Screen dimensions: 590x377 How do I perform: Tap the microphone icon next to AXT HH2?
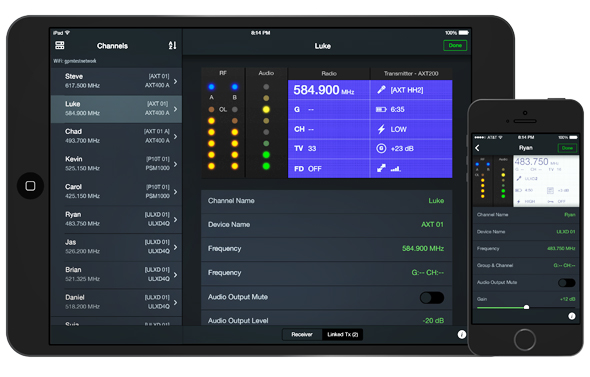click(381, 90)
